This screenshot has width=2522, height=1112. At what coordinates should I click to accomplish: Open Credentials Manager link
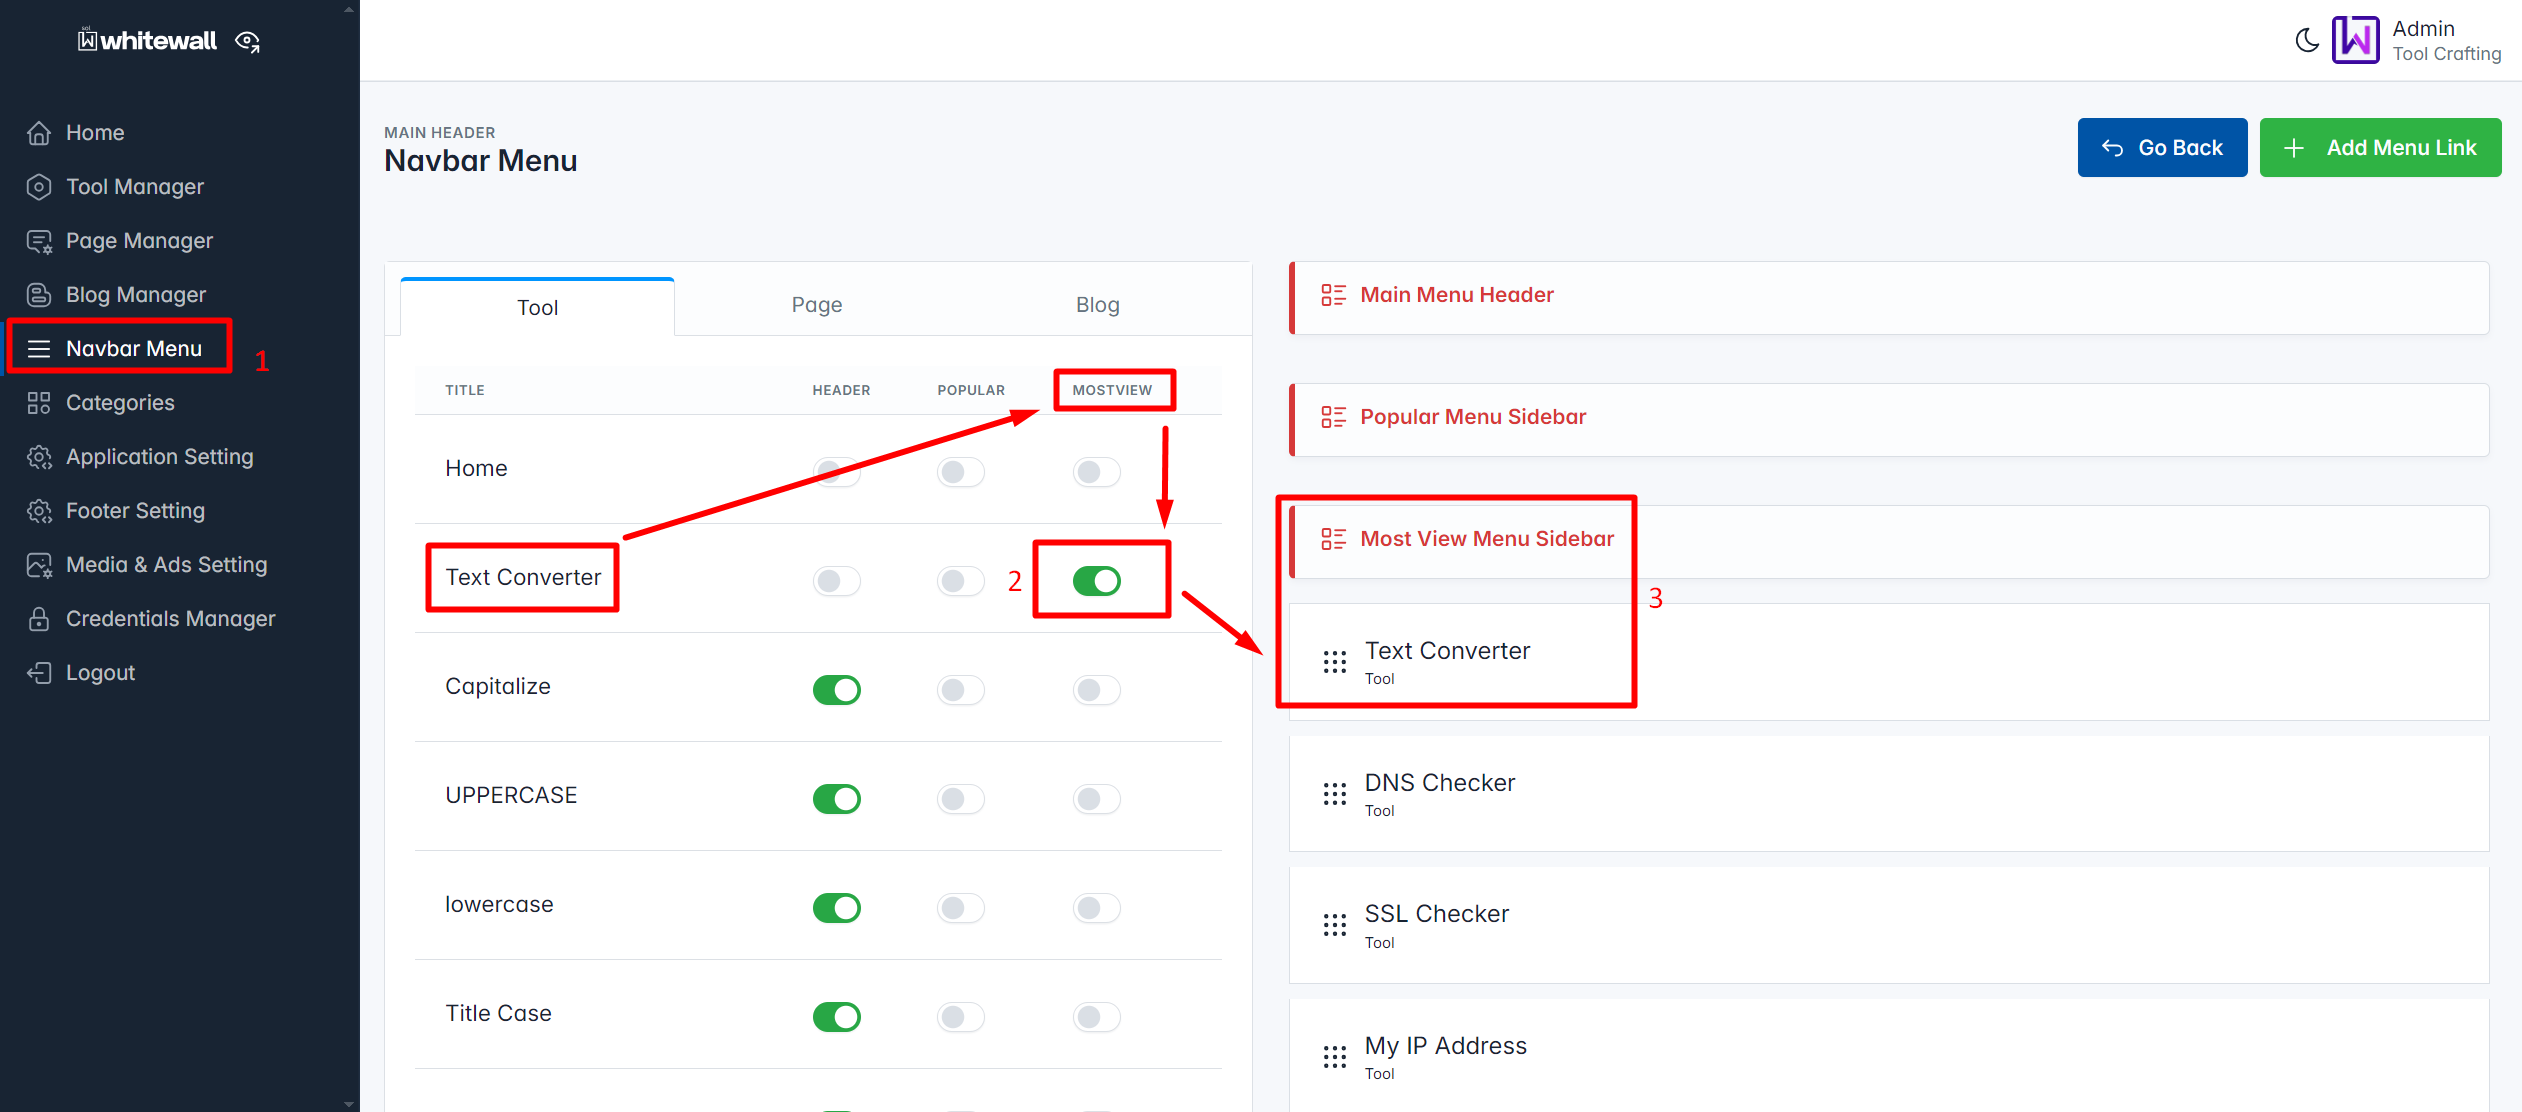click(171, 619)
